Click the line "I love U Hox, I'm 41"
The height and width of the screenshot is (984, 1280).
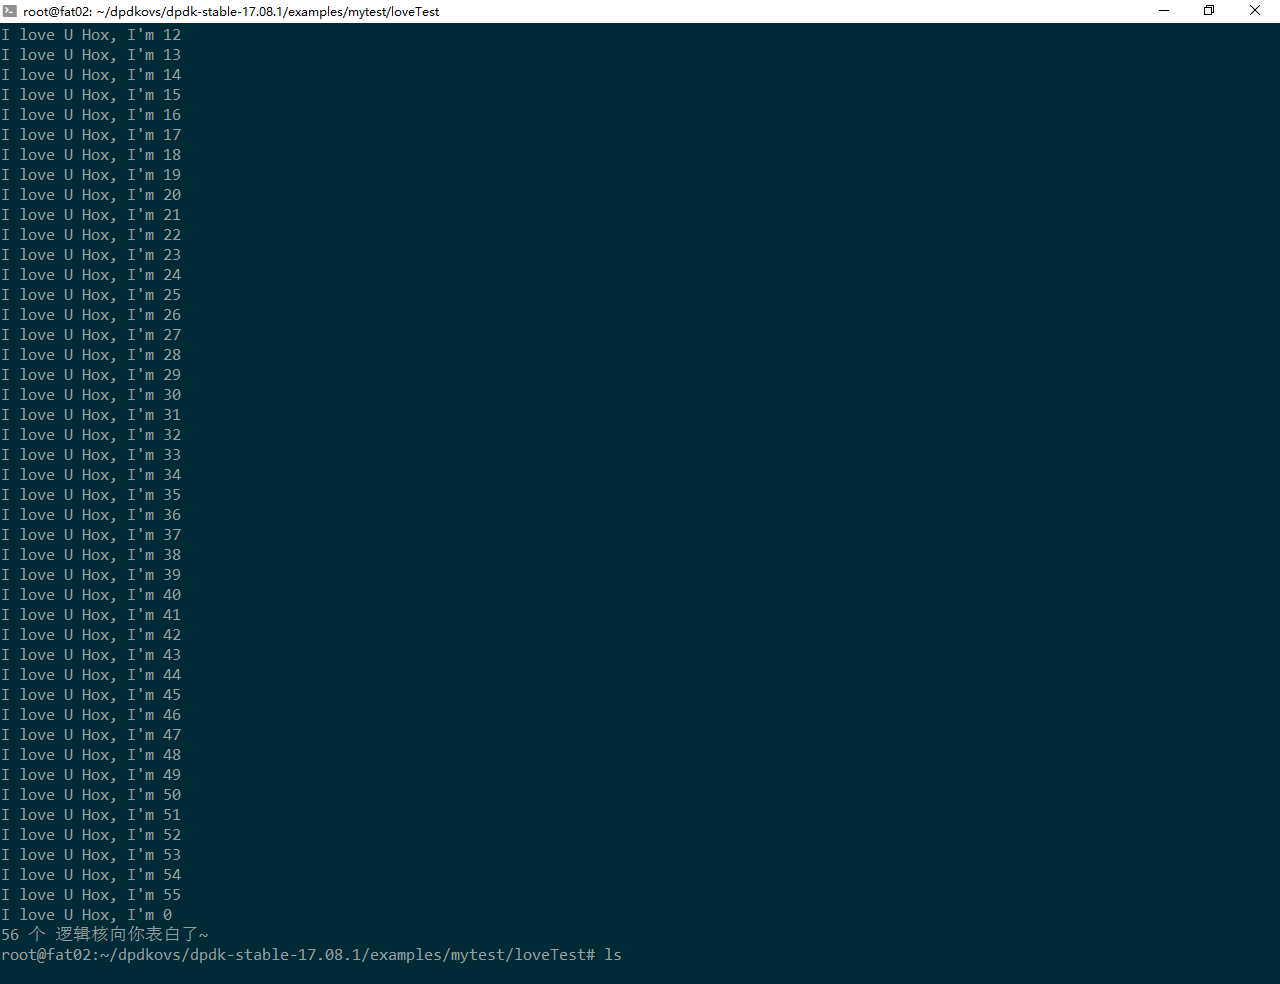point(91,615)
